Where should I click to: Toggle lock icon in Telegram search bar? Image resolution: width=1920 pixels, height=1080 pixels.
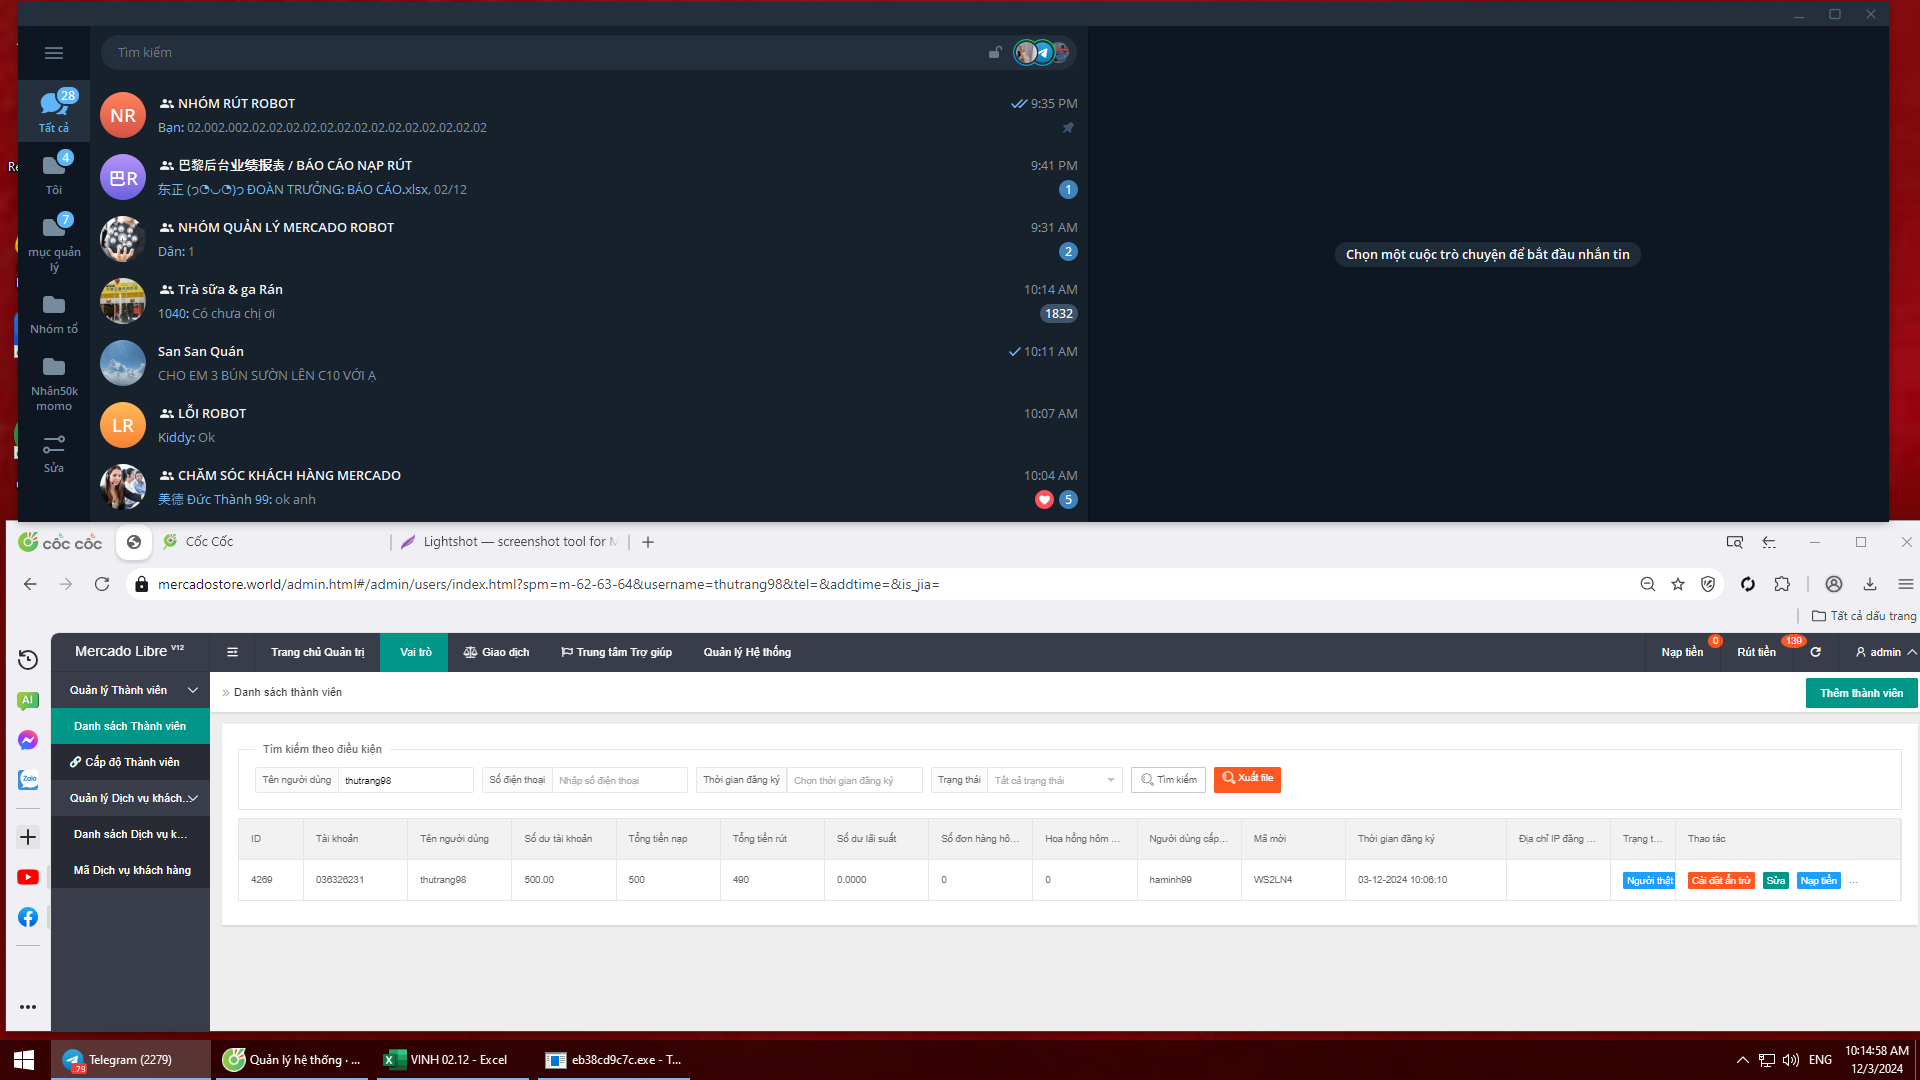click(x=995, y=53)
